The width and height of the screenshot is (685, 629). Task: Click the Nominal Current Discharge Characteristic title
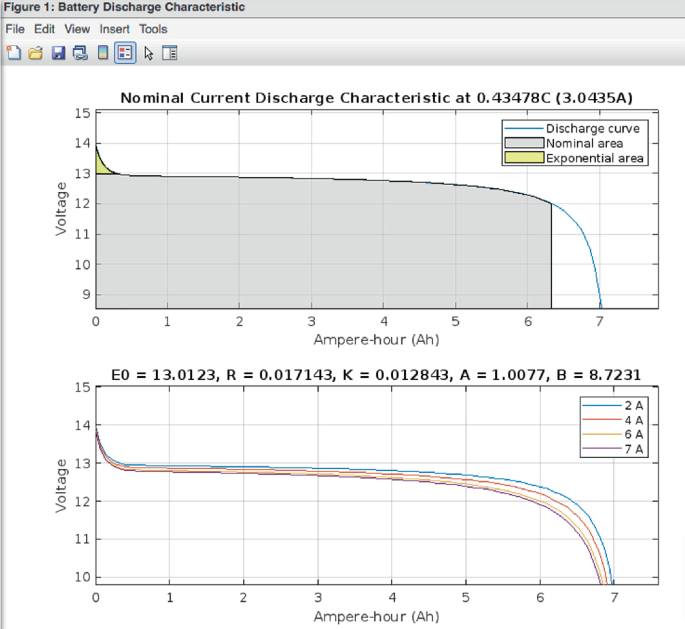click(376, 98)
